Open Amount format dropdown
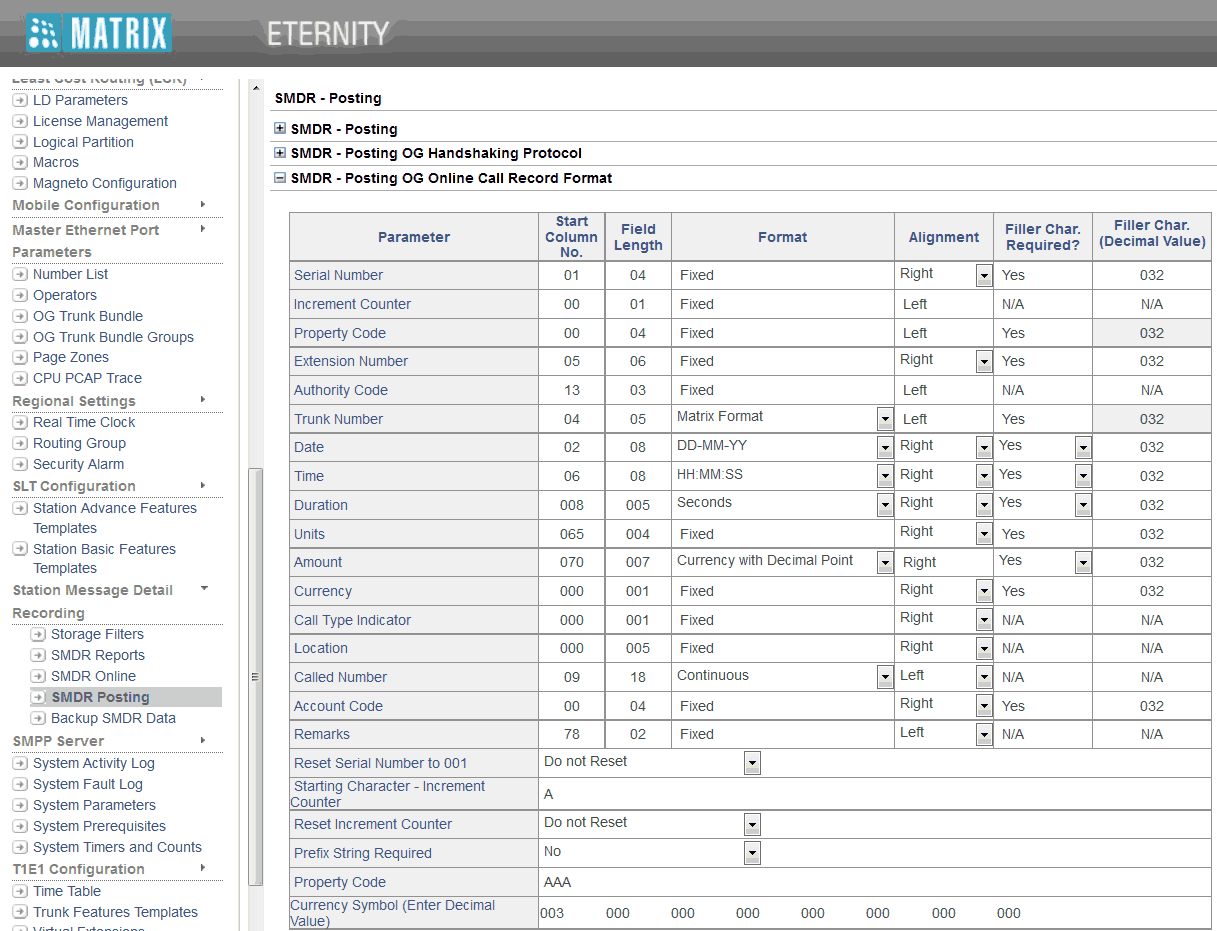 [885, 563]
